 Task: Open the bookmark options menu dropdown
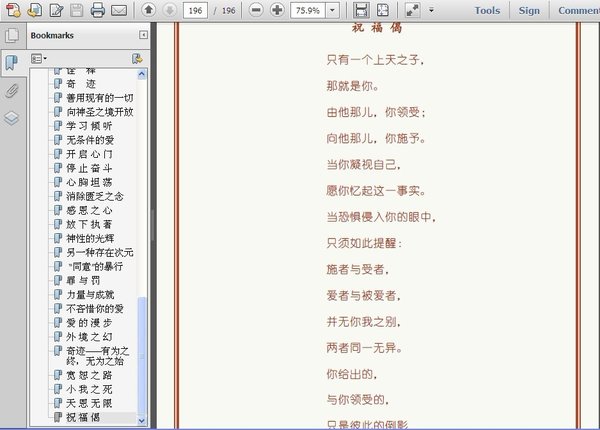coord(39,59)
